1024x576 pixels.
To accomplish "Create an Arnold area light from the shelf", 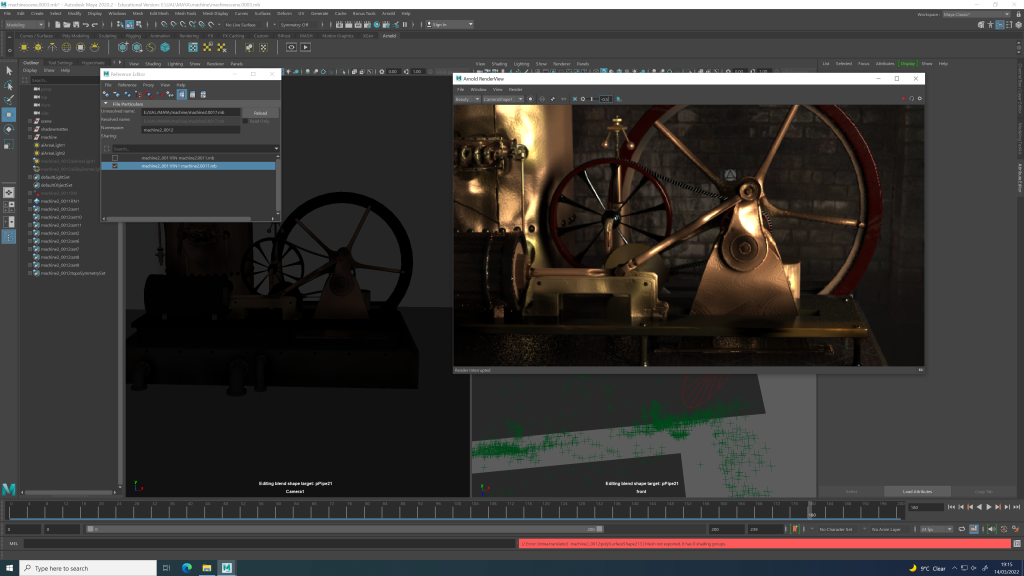I will (24, 48).
